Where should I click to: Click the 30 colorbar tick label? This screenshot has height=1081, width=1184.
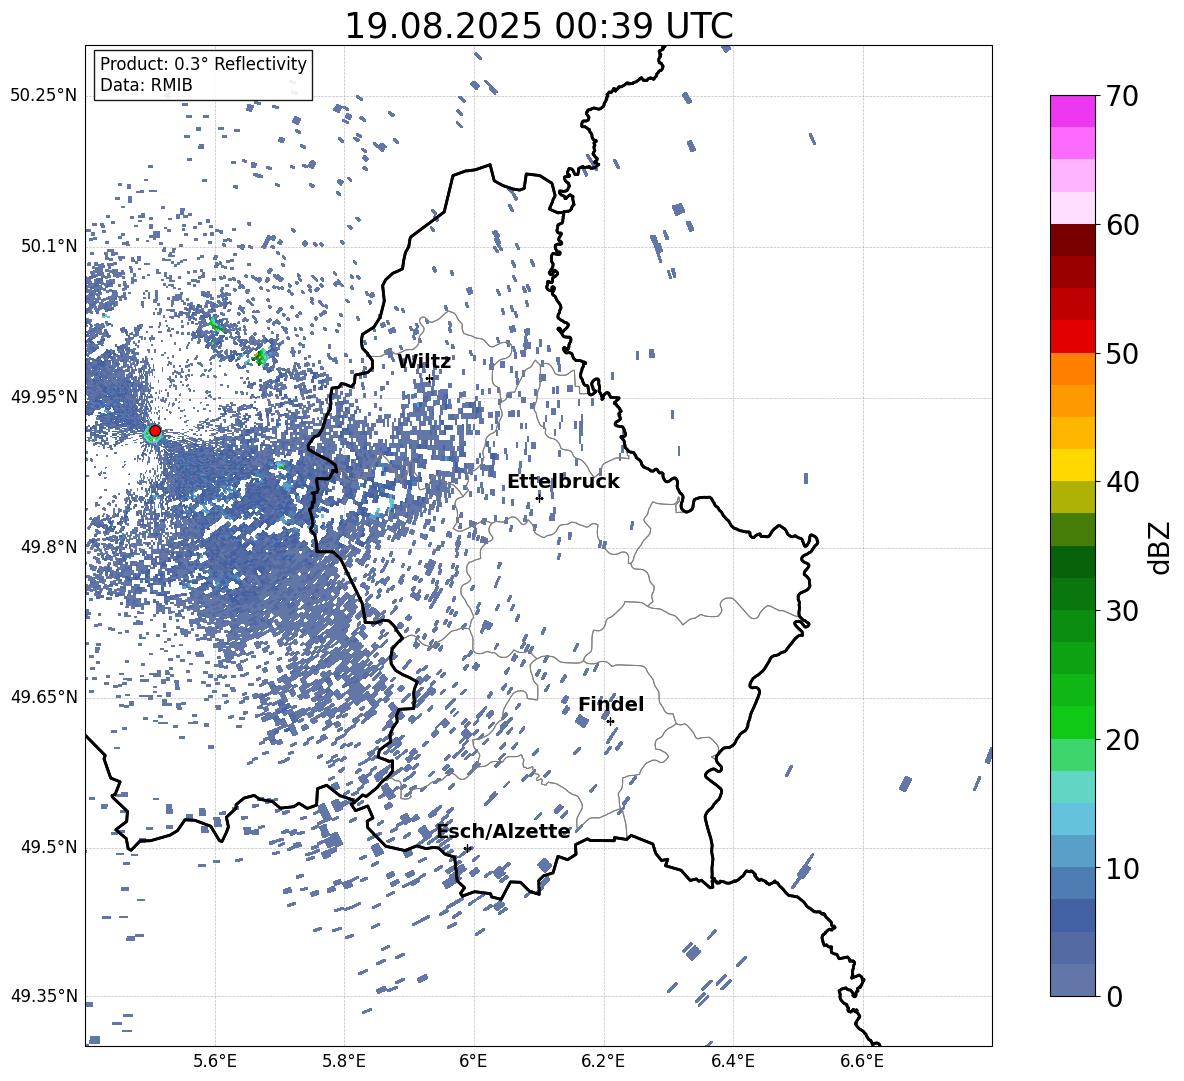[x=1122, y=611]
